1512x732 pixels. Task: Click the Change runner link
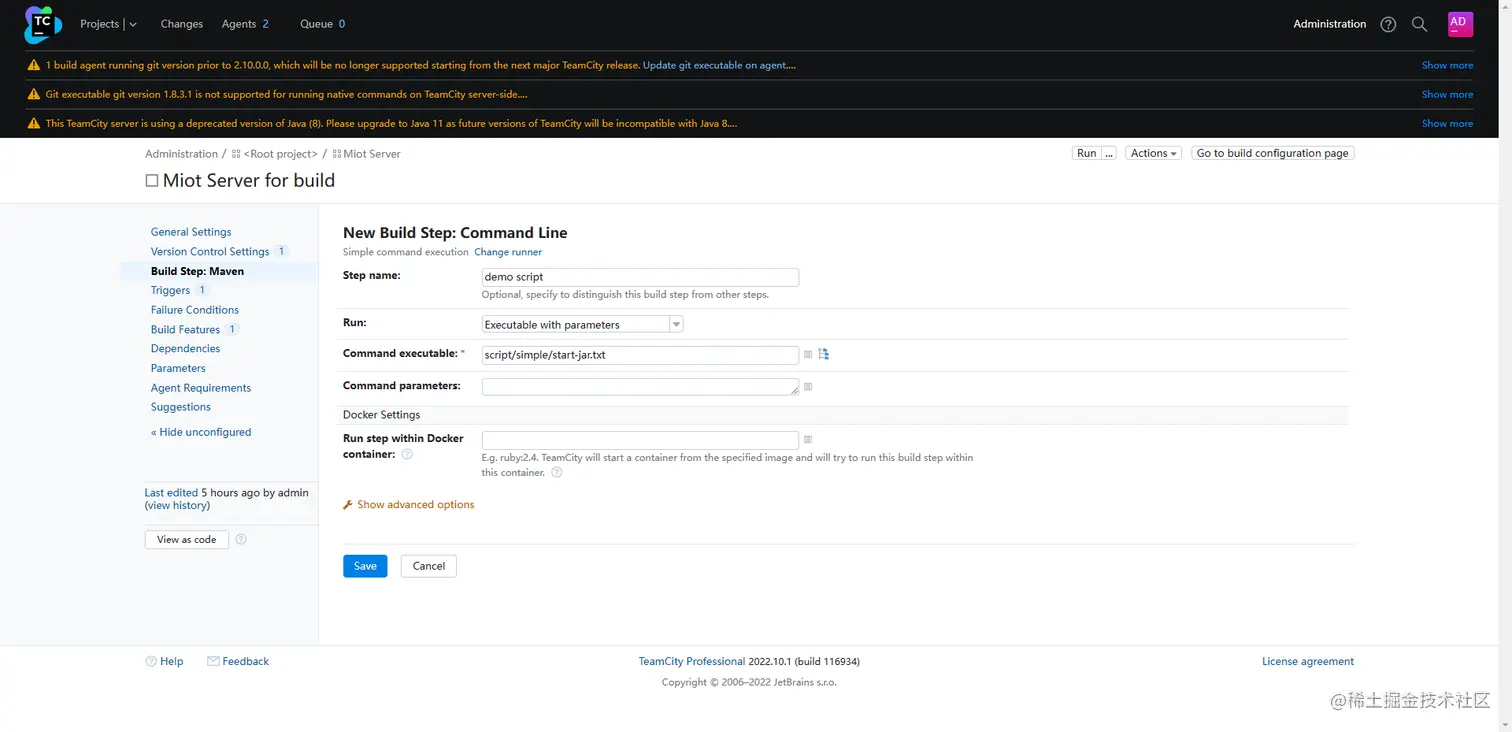508,252
